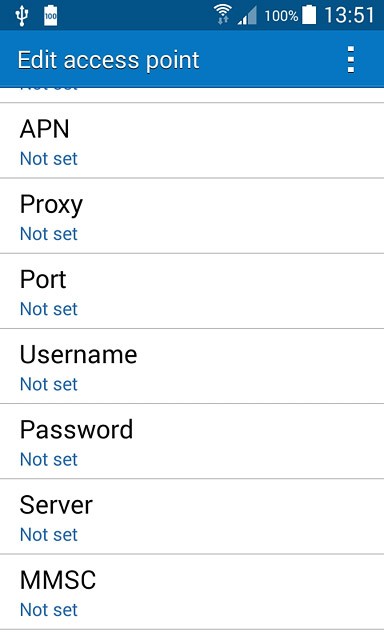Open the APN setting
The width and height of the screenshot is (384, 640).
click(x=192, y=141)
